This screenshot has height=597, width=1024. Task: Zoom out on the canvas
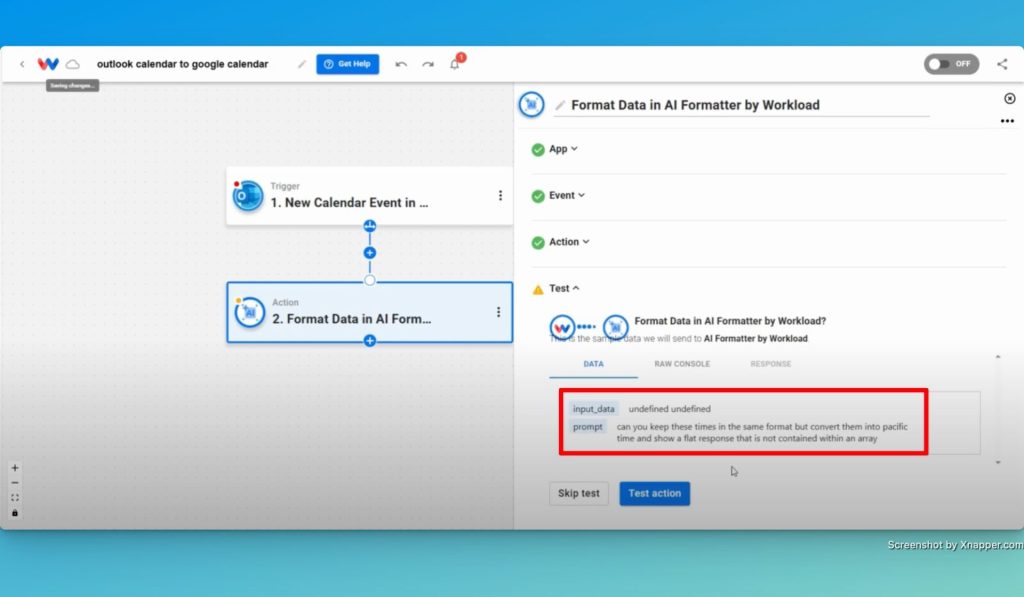tap(15, 483)
